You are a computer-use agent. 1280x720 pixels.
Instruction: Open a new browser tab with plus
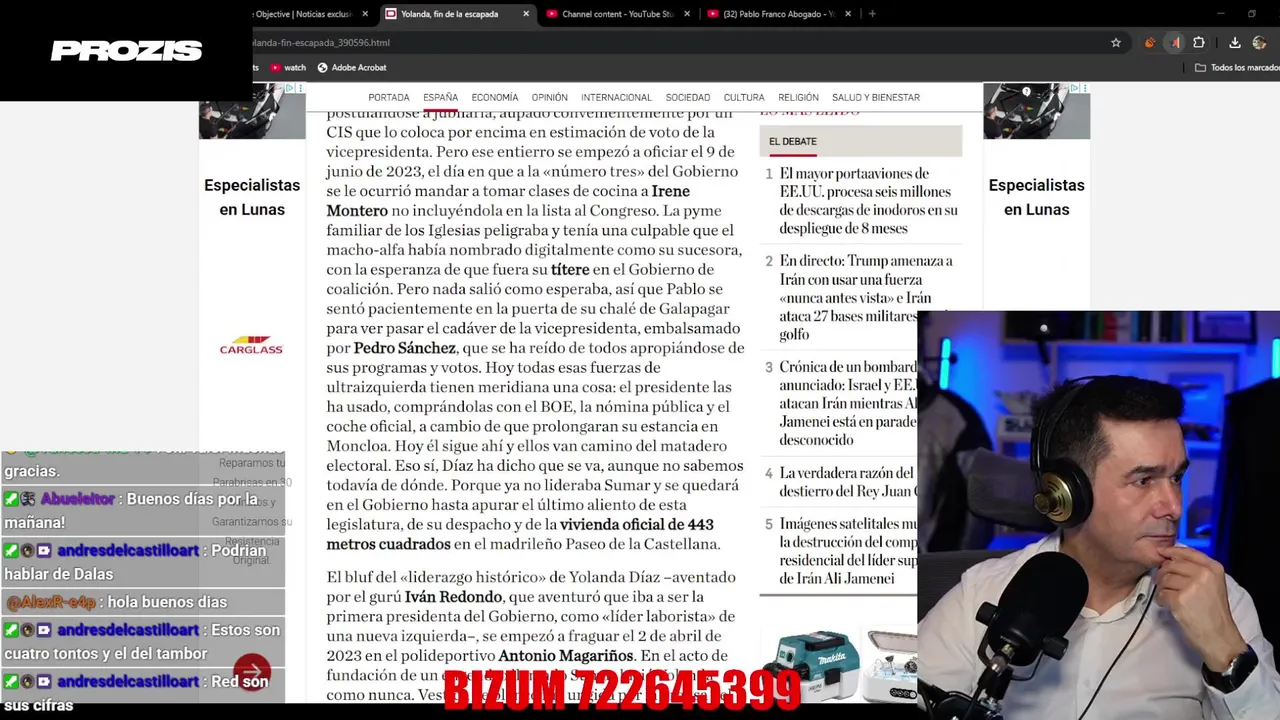tap(872, 14)
